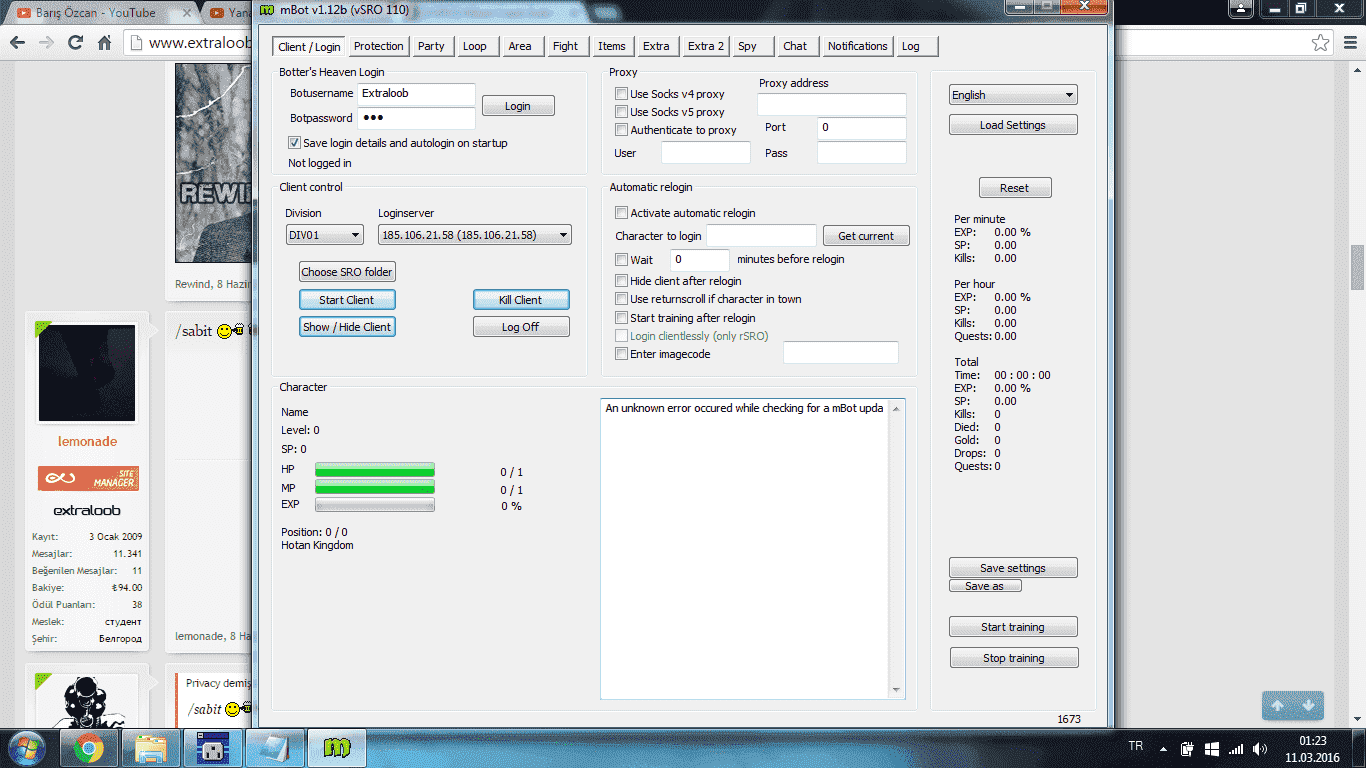Open the Extra tab
Viewport: 1366px width, 768px height.
pyautogui.click(x=656, y=46)
